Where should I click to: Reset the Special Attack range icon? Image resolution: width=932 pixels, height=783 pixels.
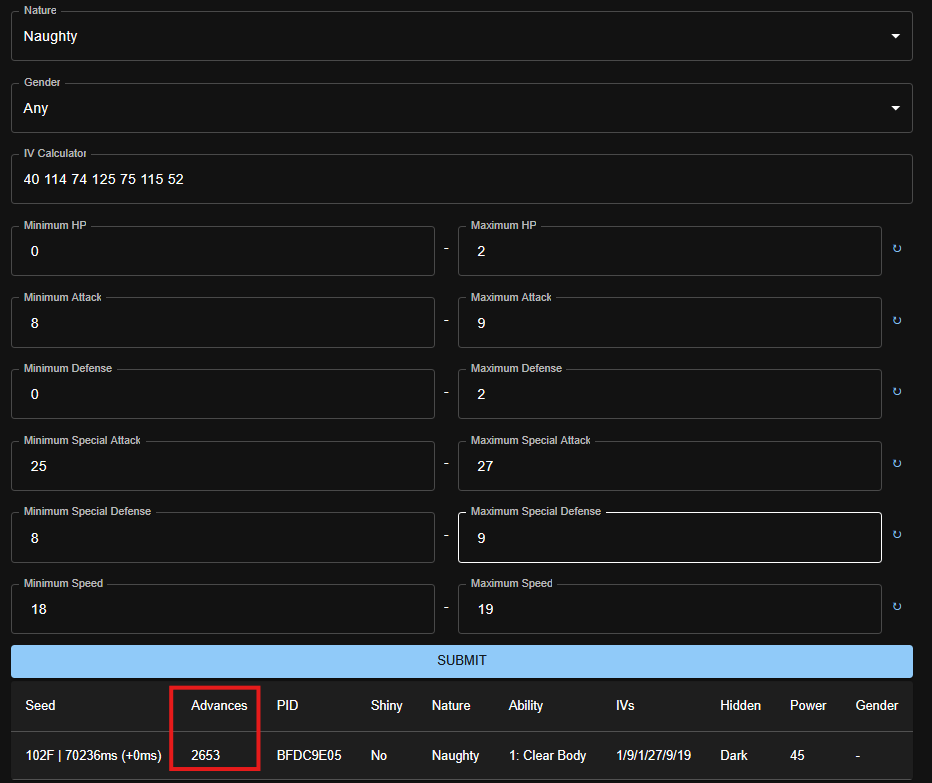(896, 464)
